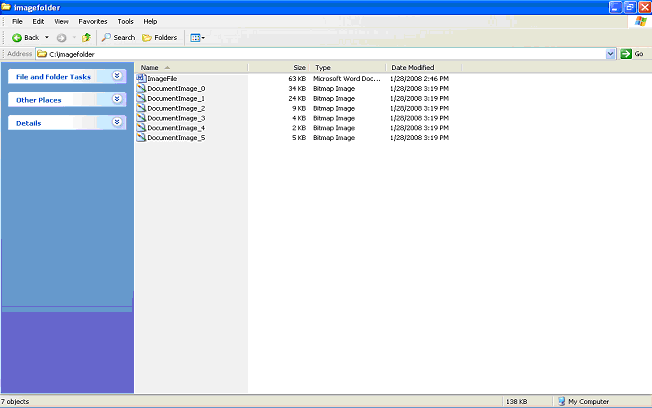652x408 pixels.
Task: Click the DocumentImage_2 file name
Action: pos(176,108)
